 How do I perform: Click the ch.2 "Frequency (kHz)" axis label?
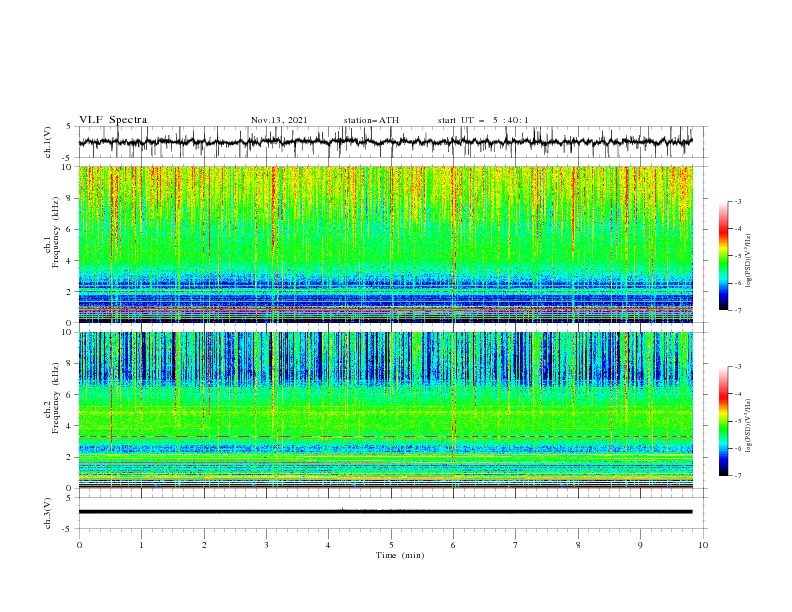point(56,398)
